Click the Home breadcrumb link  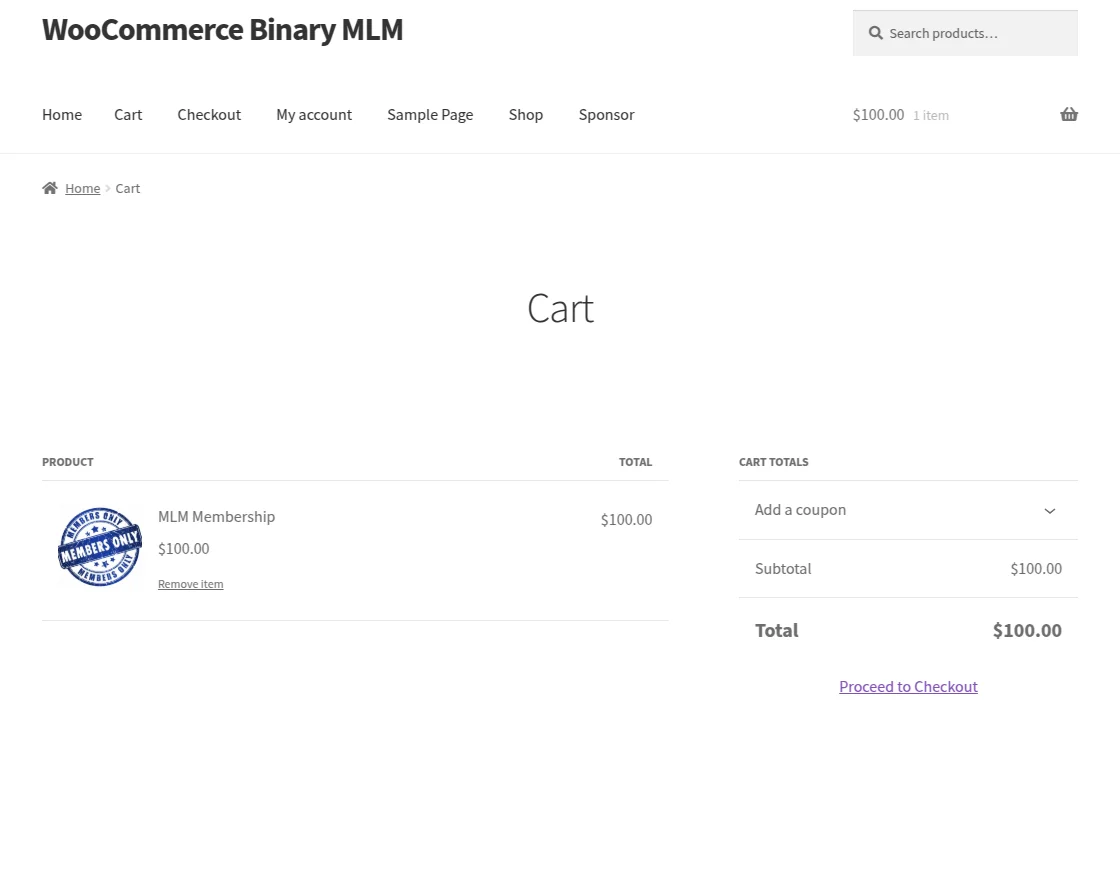[x=83, y=187]
